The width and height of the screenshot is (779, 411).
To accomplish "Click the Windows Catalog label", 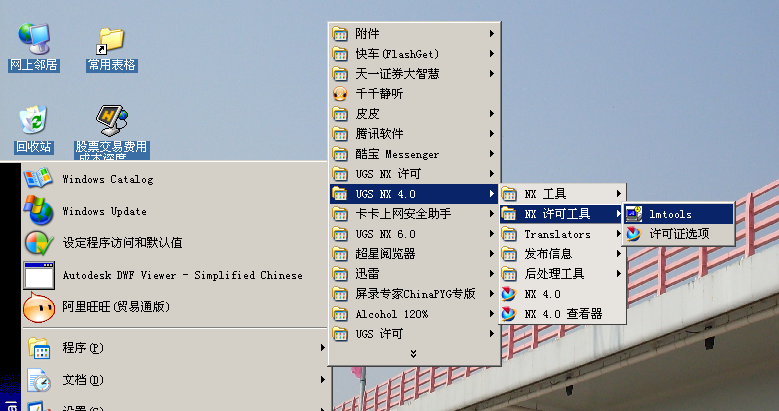I will pos(108,179).
